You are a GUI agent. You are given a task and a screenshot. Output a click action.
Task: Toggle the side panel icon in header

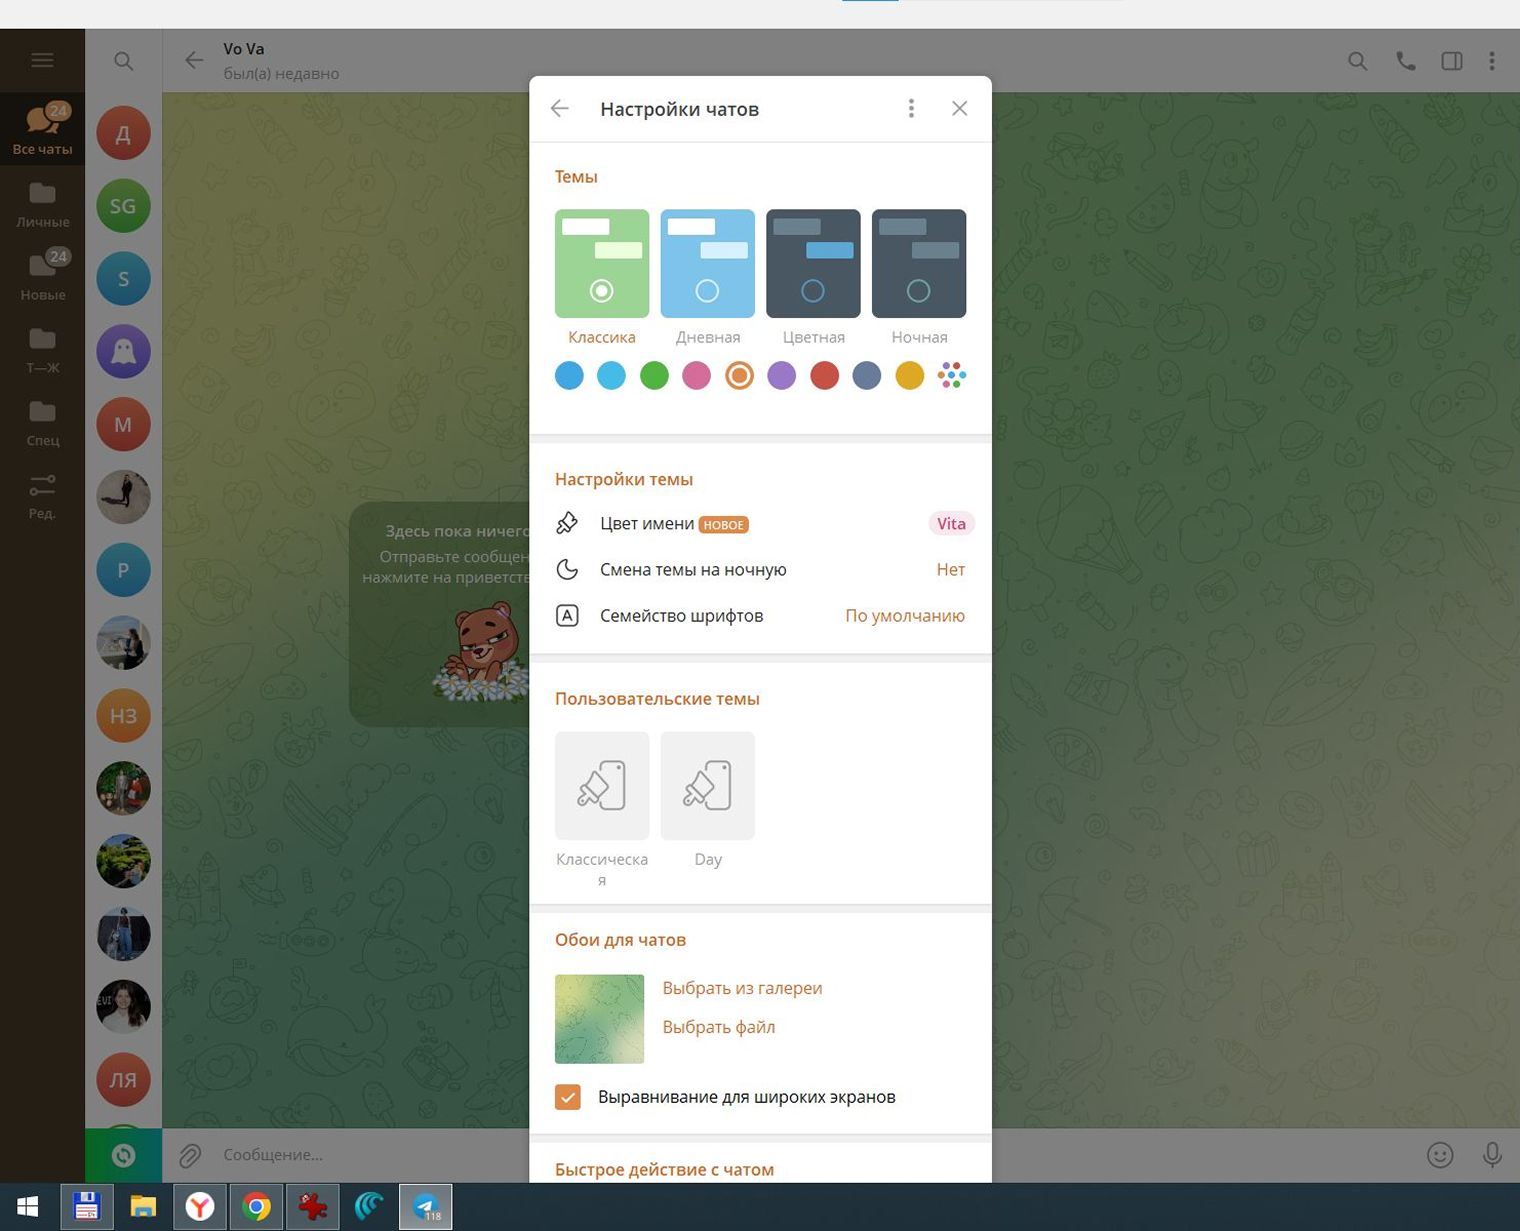pyautogui.click(x=1452, y=61)
